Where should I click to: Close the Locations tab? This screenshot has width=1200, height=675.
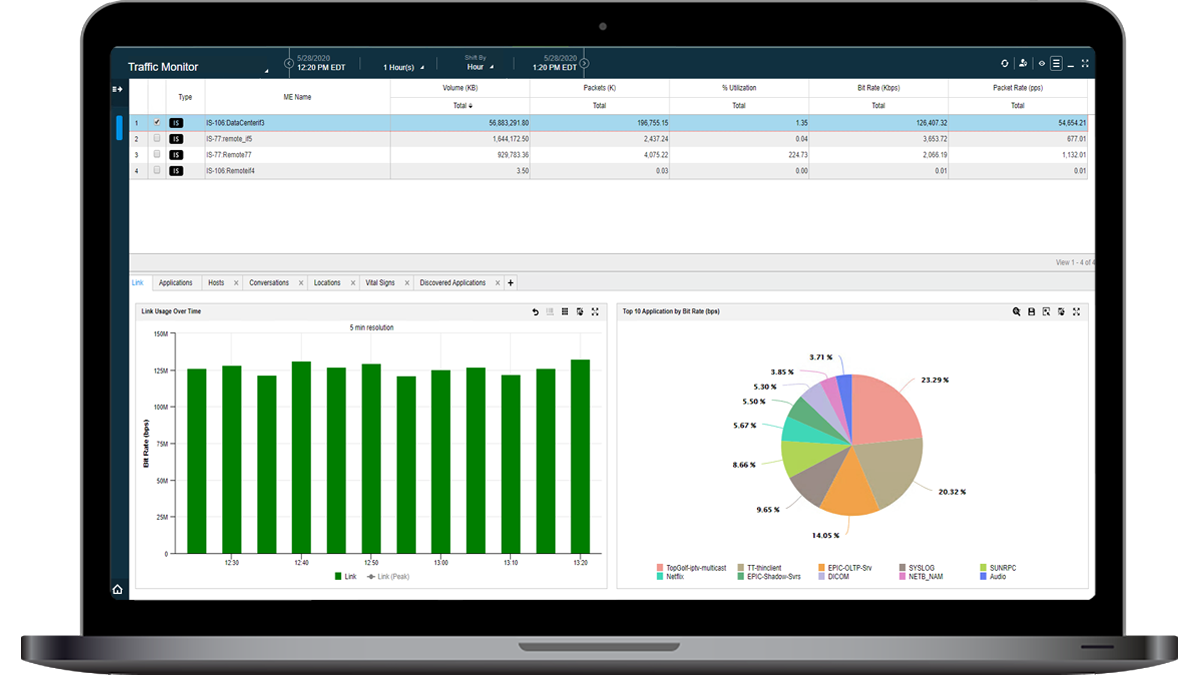pos(352,283)
